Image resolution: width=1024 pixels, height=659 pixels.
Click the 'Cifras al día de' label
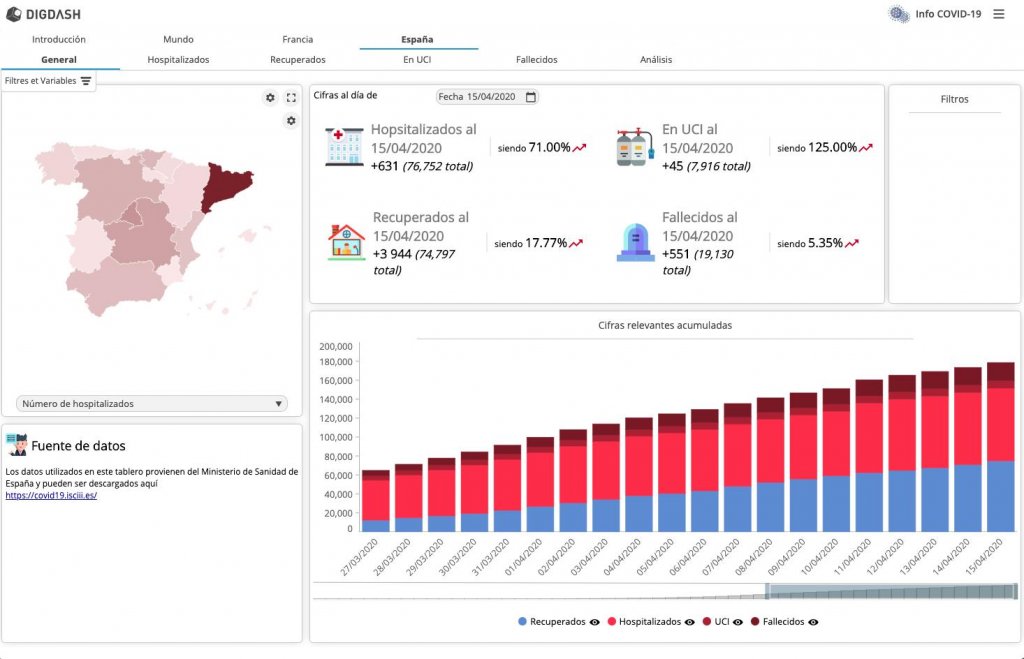(x=345, y=95)
